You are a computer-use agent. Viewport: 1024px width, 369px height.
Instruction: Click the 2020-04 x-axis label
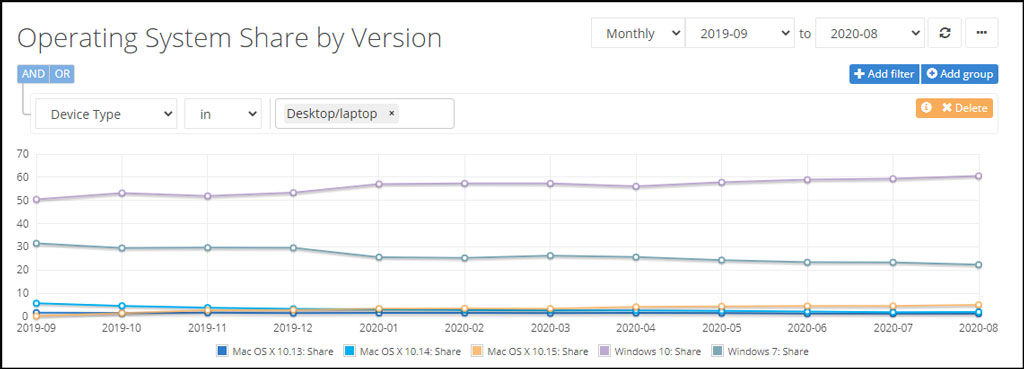pos(635,327)
